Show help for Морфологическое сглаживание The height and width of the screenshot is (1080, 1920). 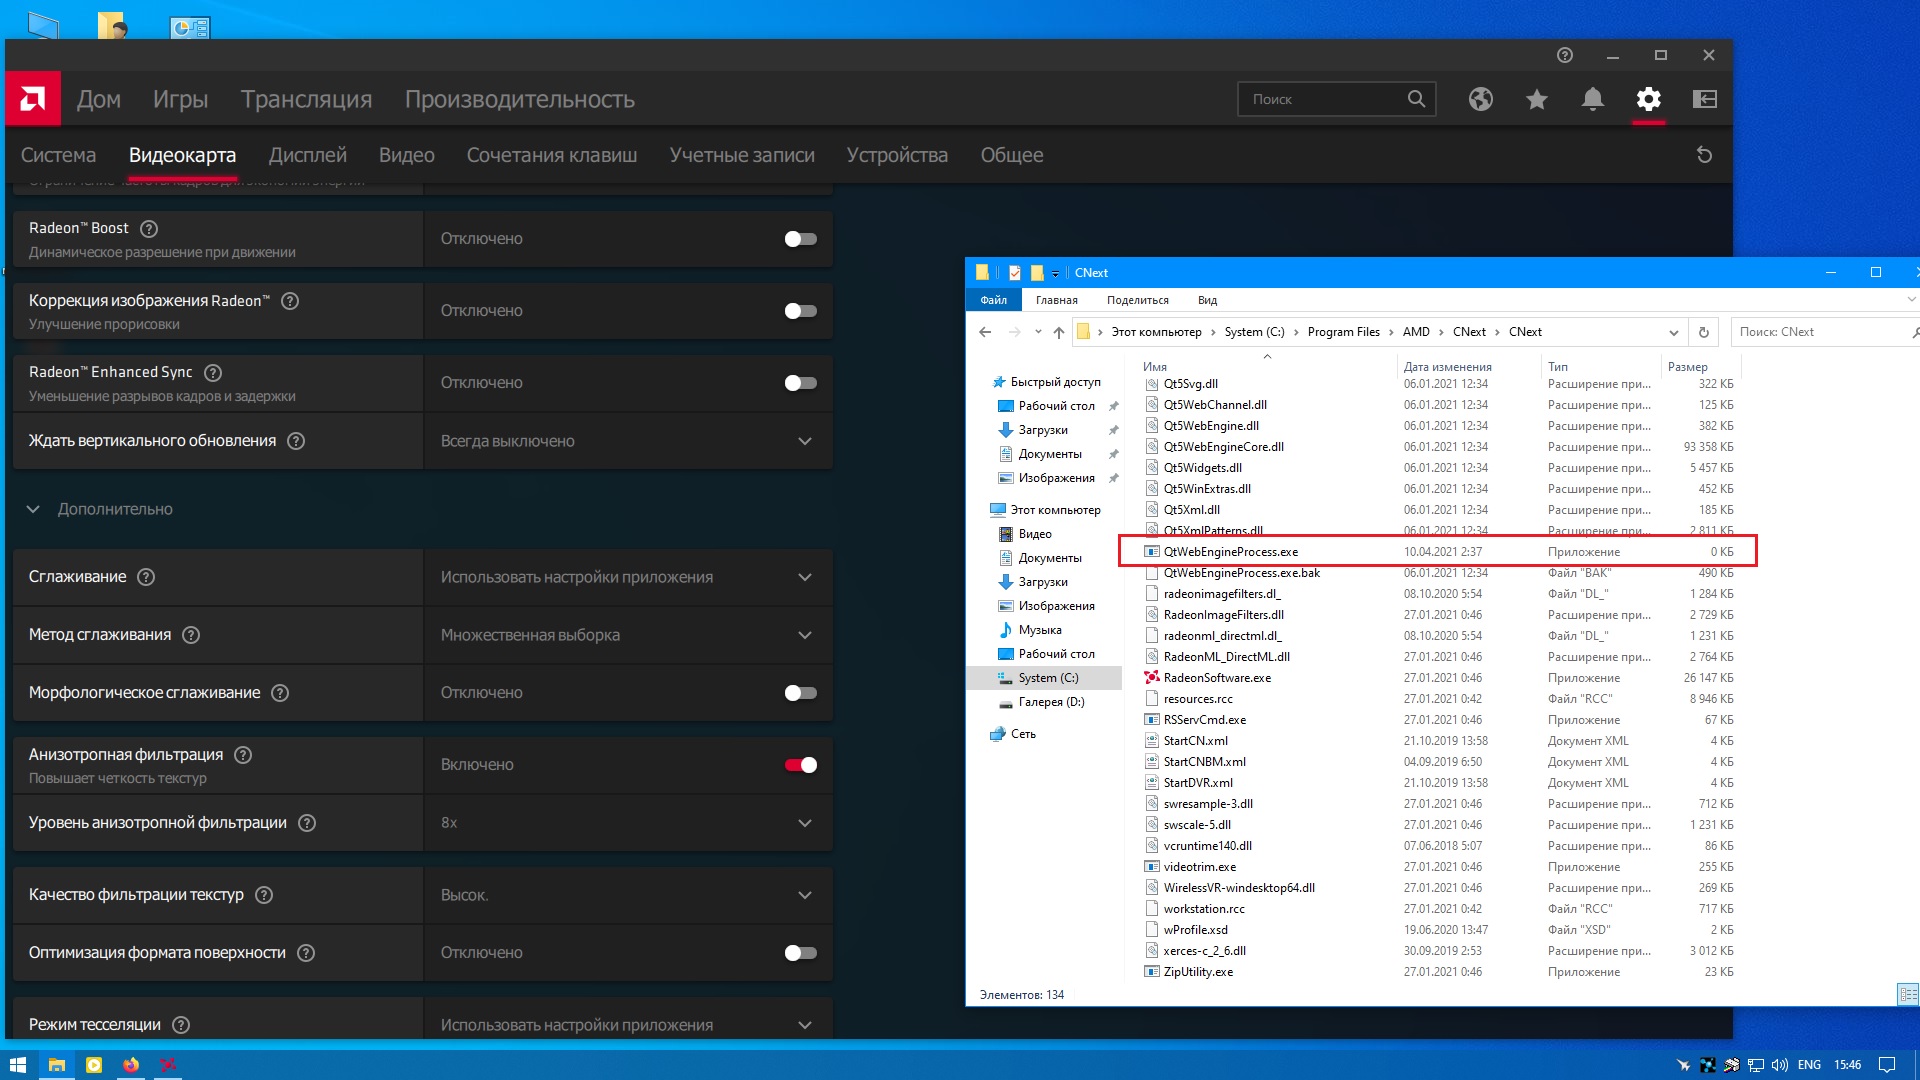tap(280, 693)
